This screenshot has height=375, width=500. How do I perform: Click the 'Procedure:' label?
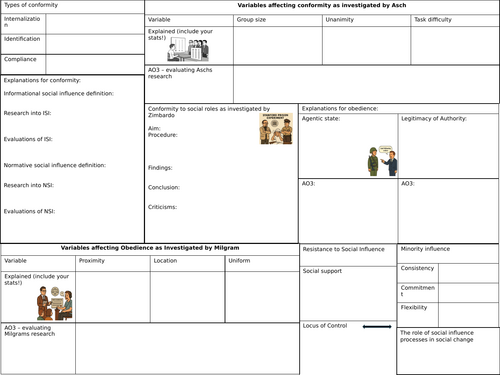(x=163, y=135)
